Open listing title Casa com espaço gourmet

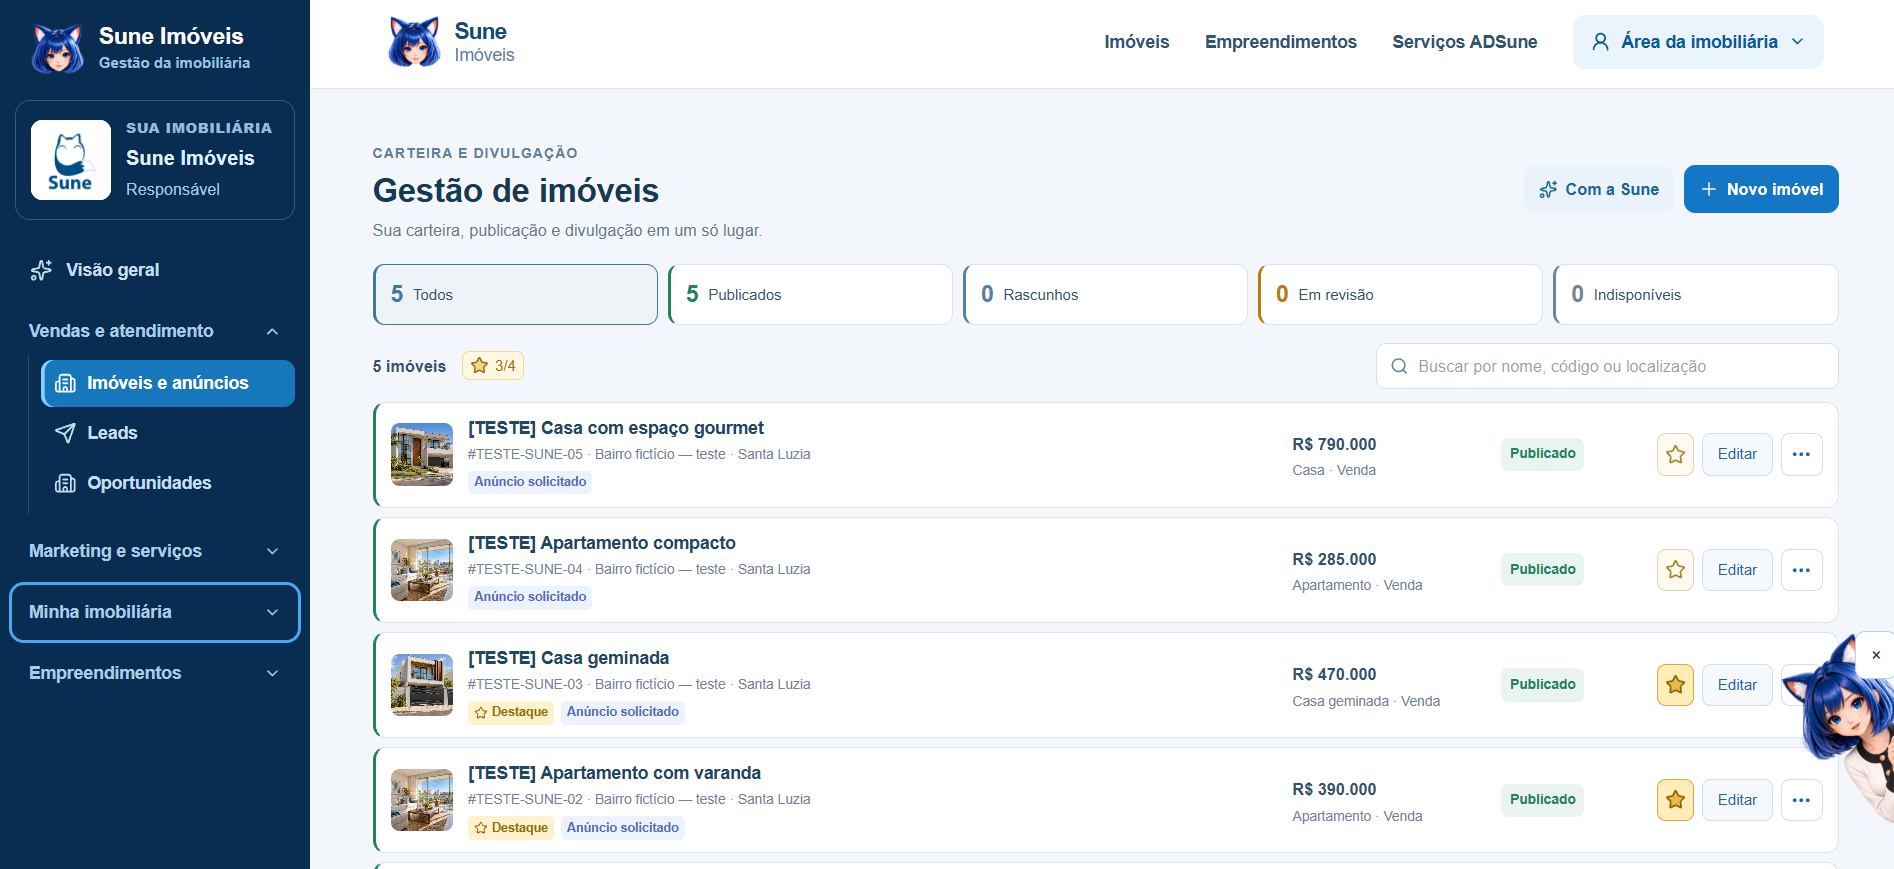[x=616, y=428]
